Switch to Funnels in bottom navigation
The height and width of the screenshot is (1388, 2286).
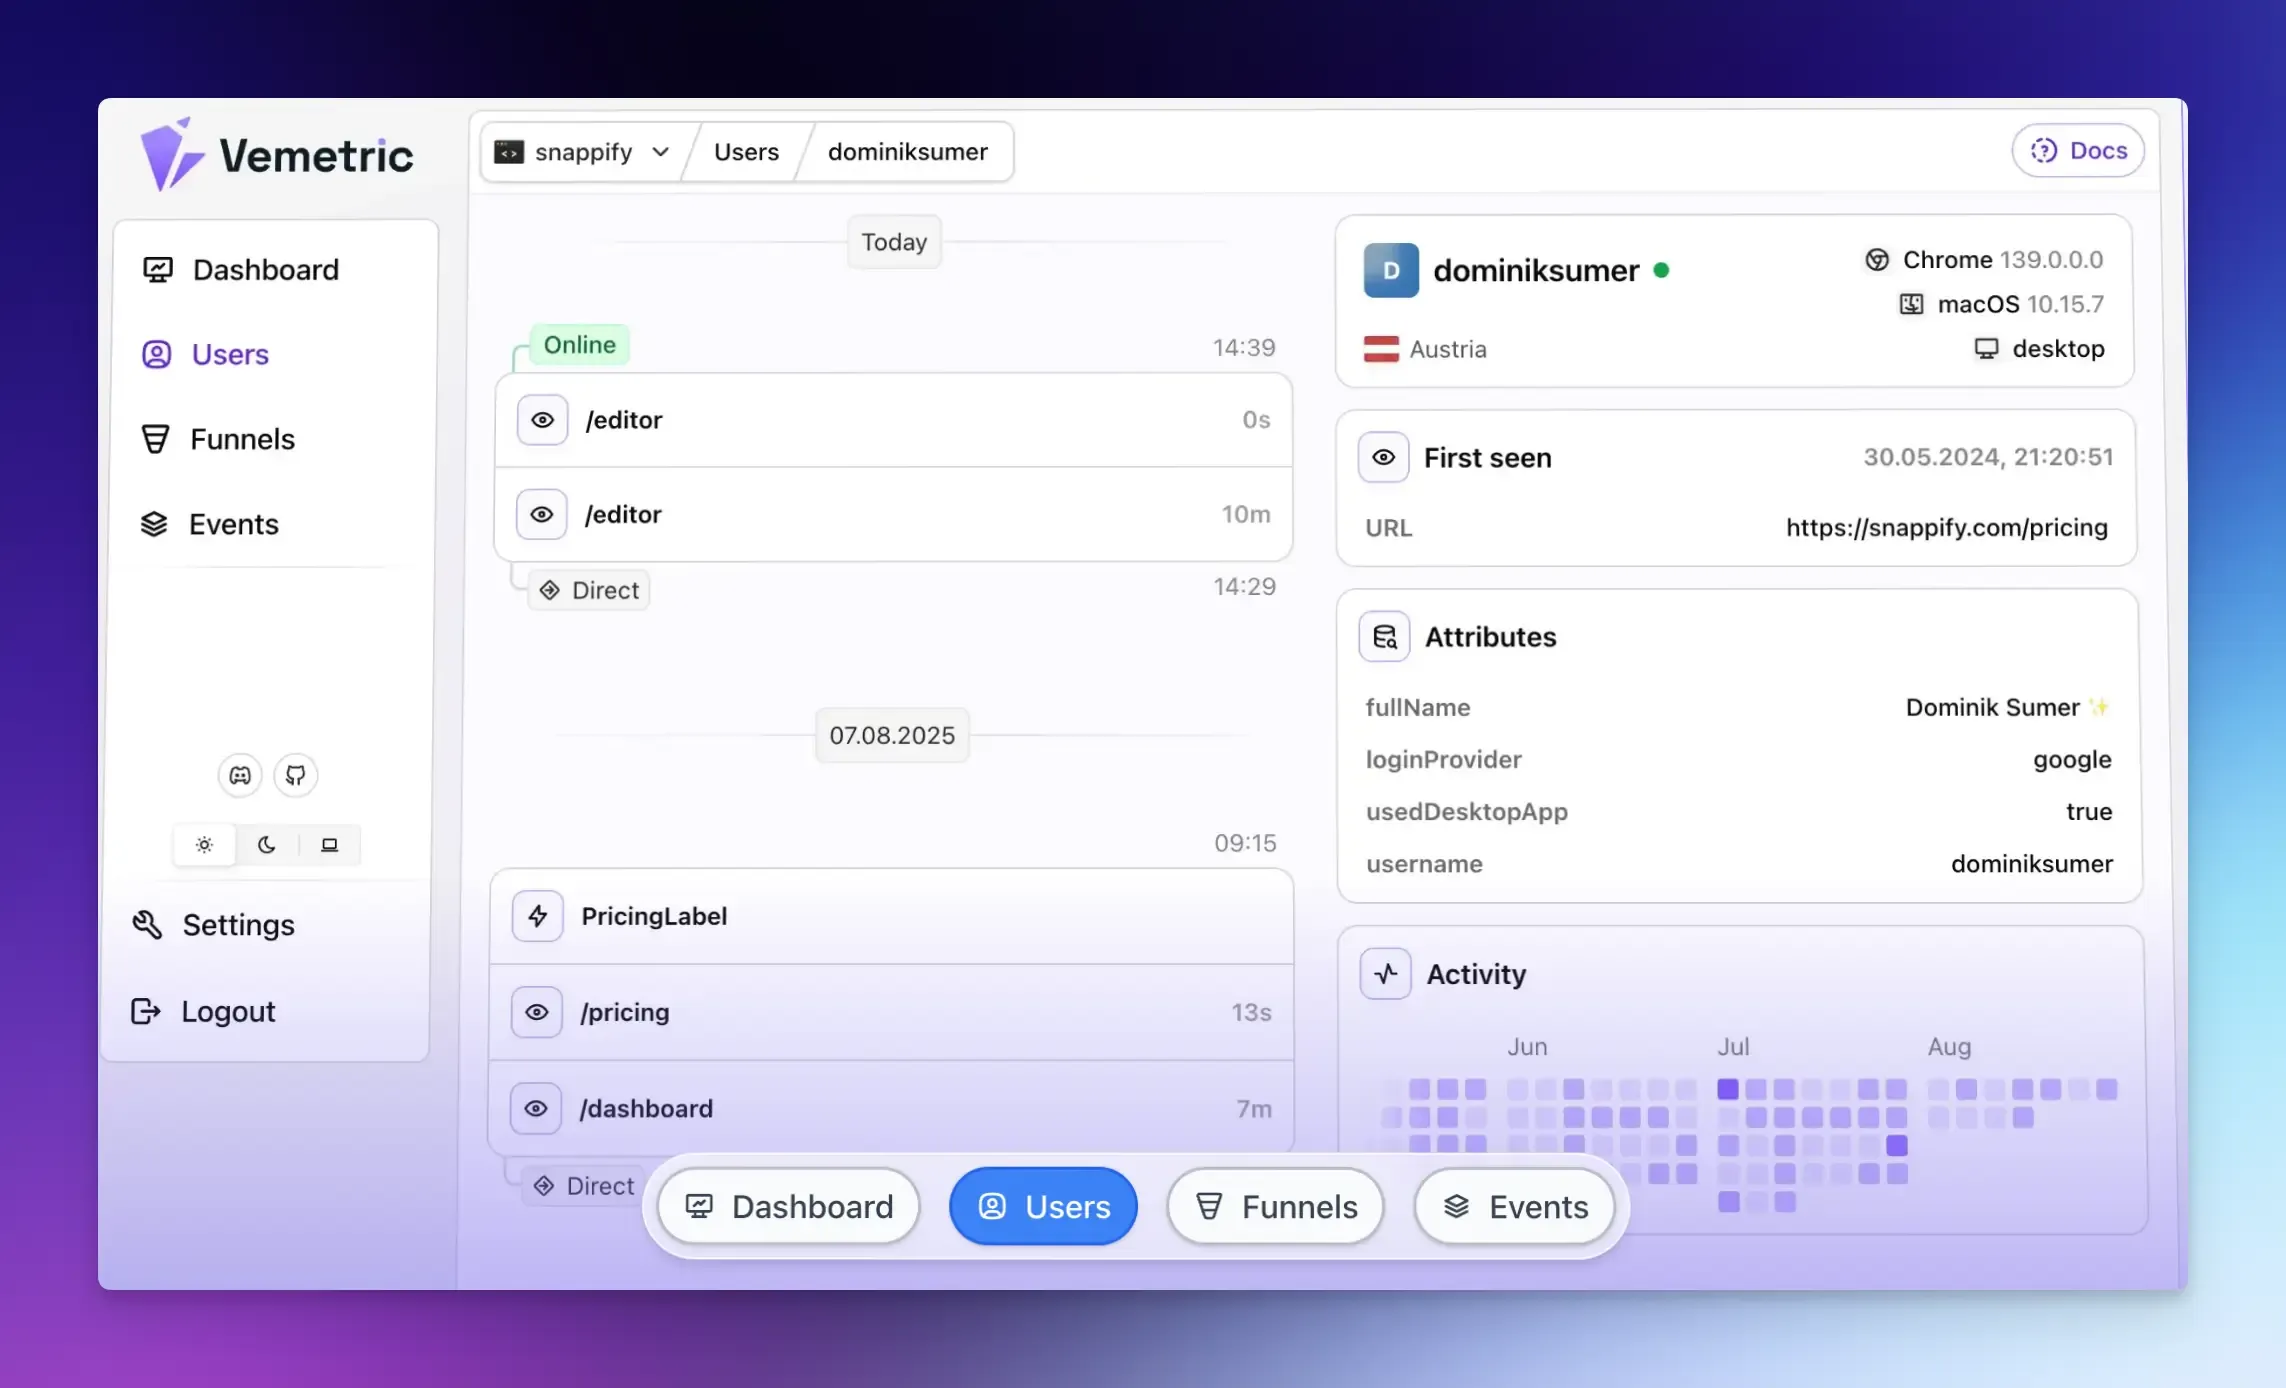(1274, 1206)
